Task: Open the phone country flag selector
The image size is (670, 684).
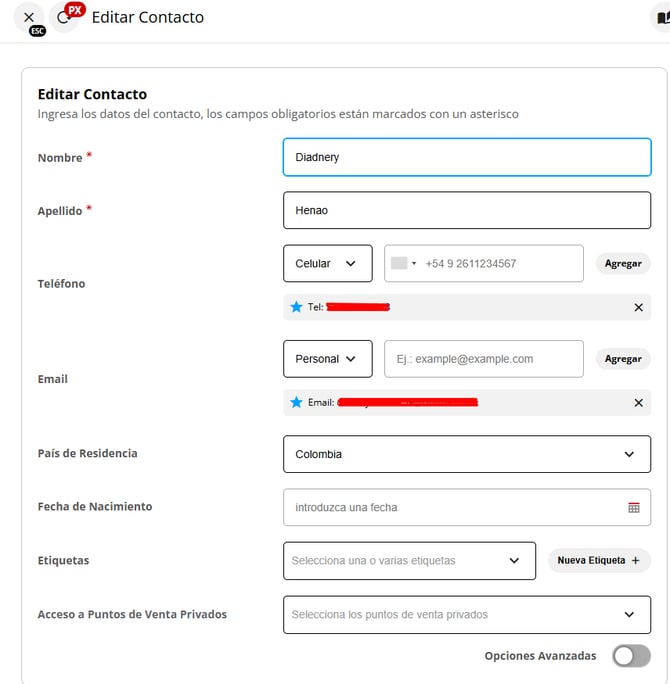Action: 404,263
